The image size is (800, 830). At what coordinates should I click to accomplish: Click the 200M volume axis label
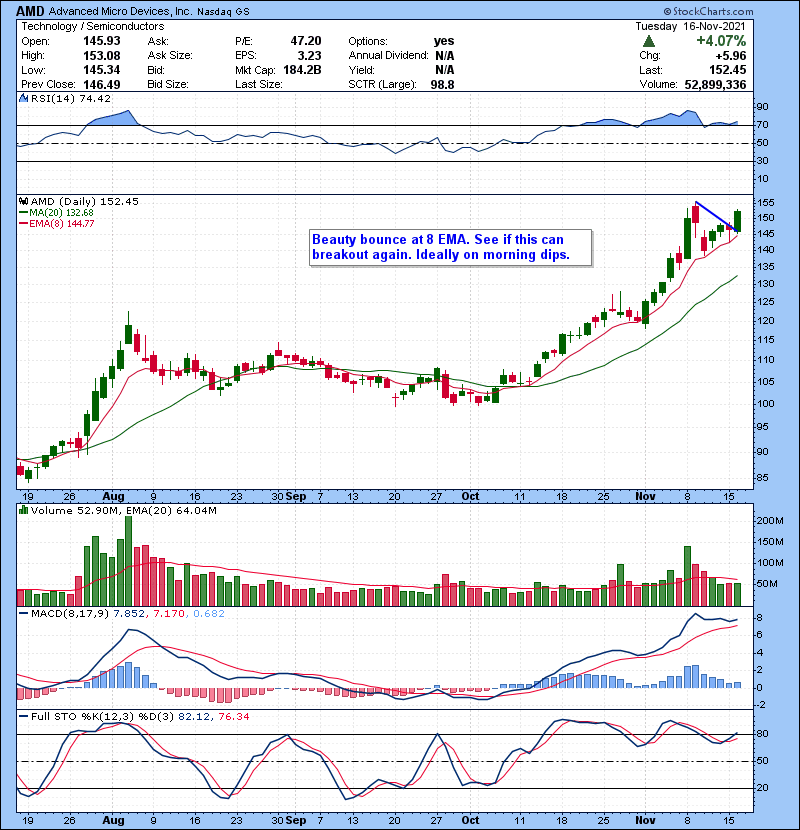click(x=770, y=521)
